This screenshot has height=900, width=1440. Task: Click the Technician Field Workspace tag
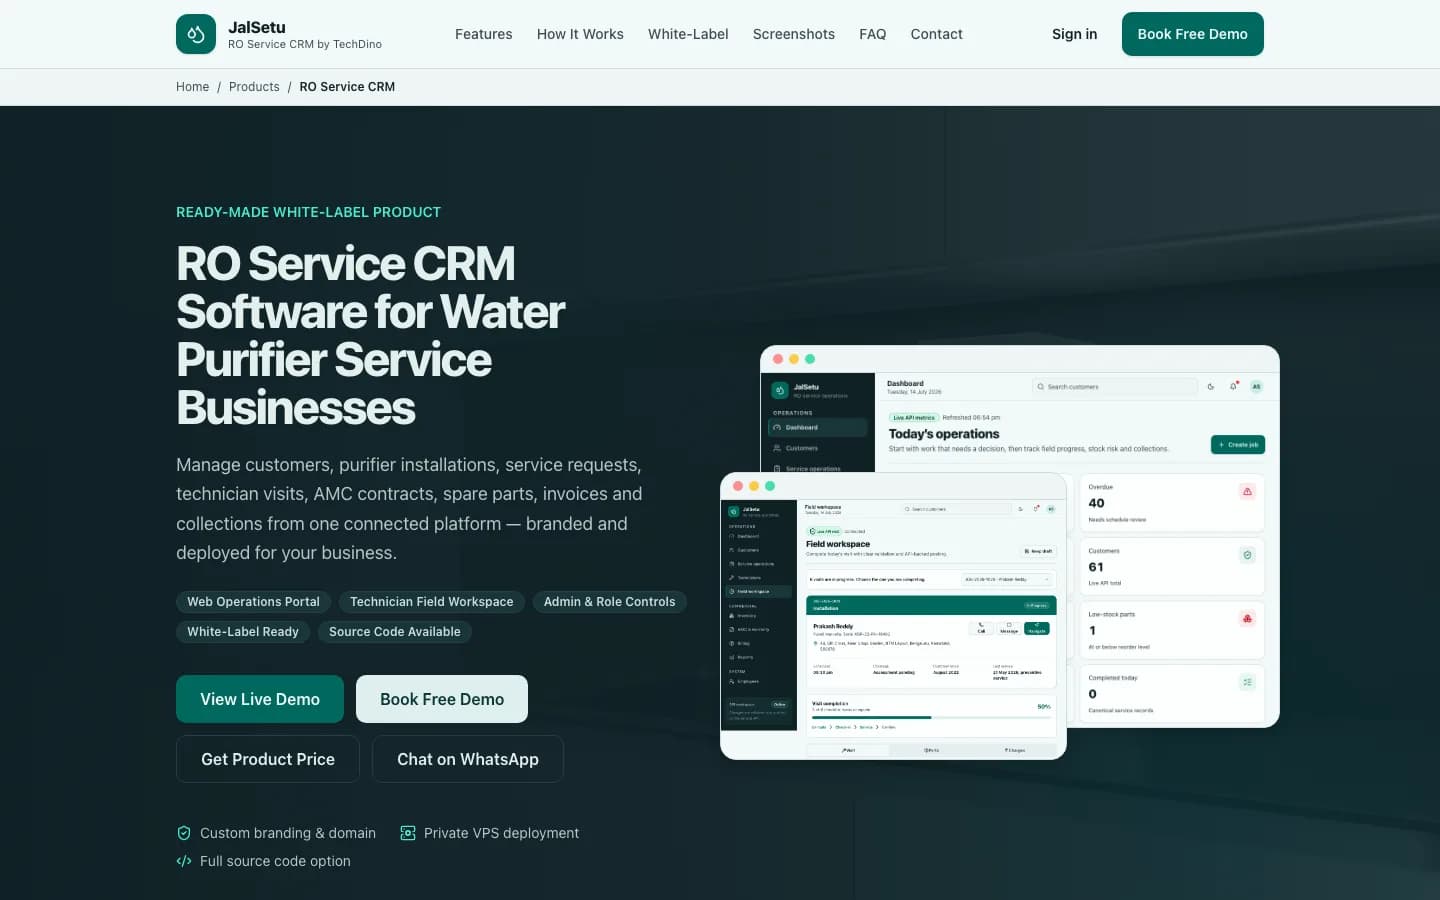click(432, 602)
